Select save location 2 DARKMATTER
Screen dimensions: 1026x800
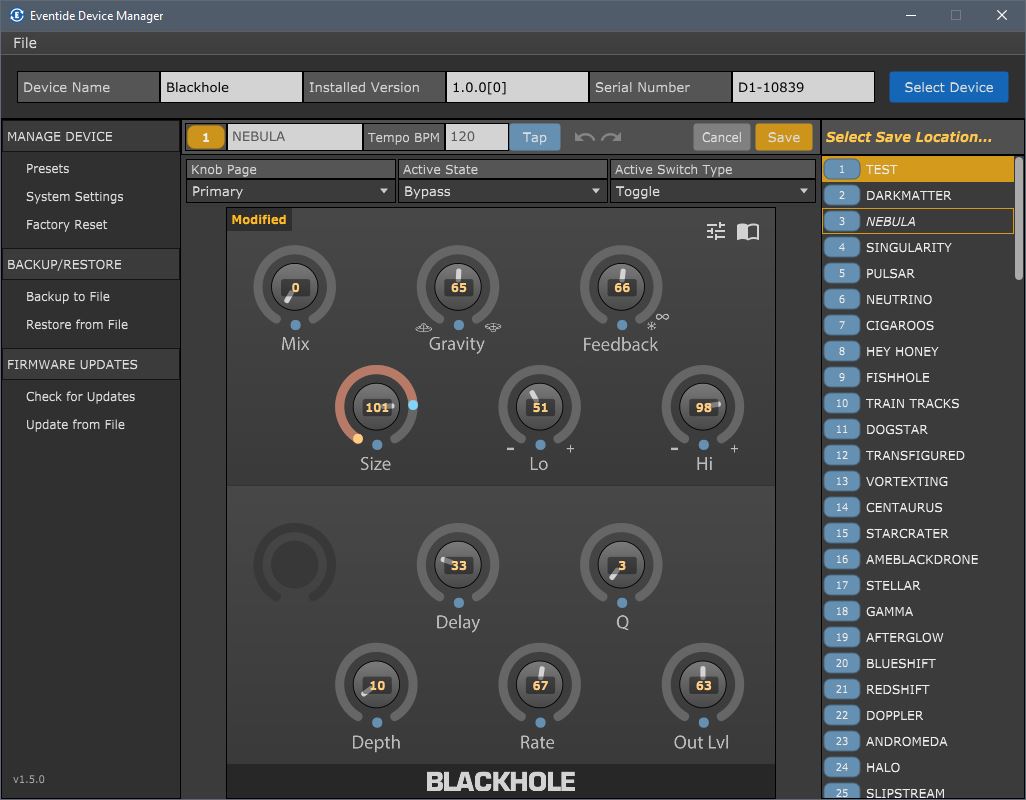pyautogui.click(x=918, y=196)
